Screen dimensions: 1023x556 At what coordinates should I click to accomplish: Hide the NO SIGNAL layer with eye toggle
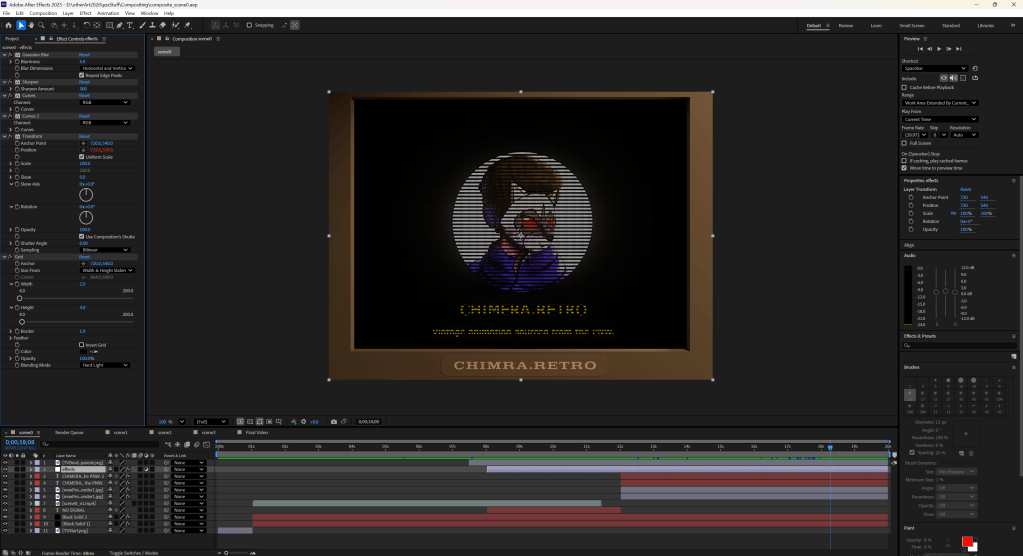(5, 510)
